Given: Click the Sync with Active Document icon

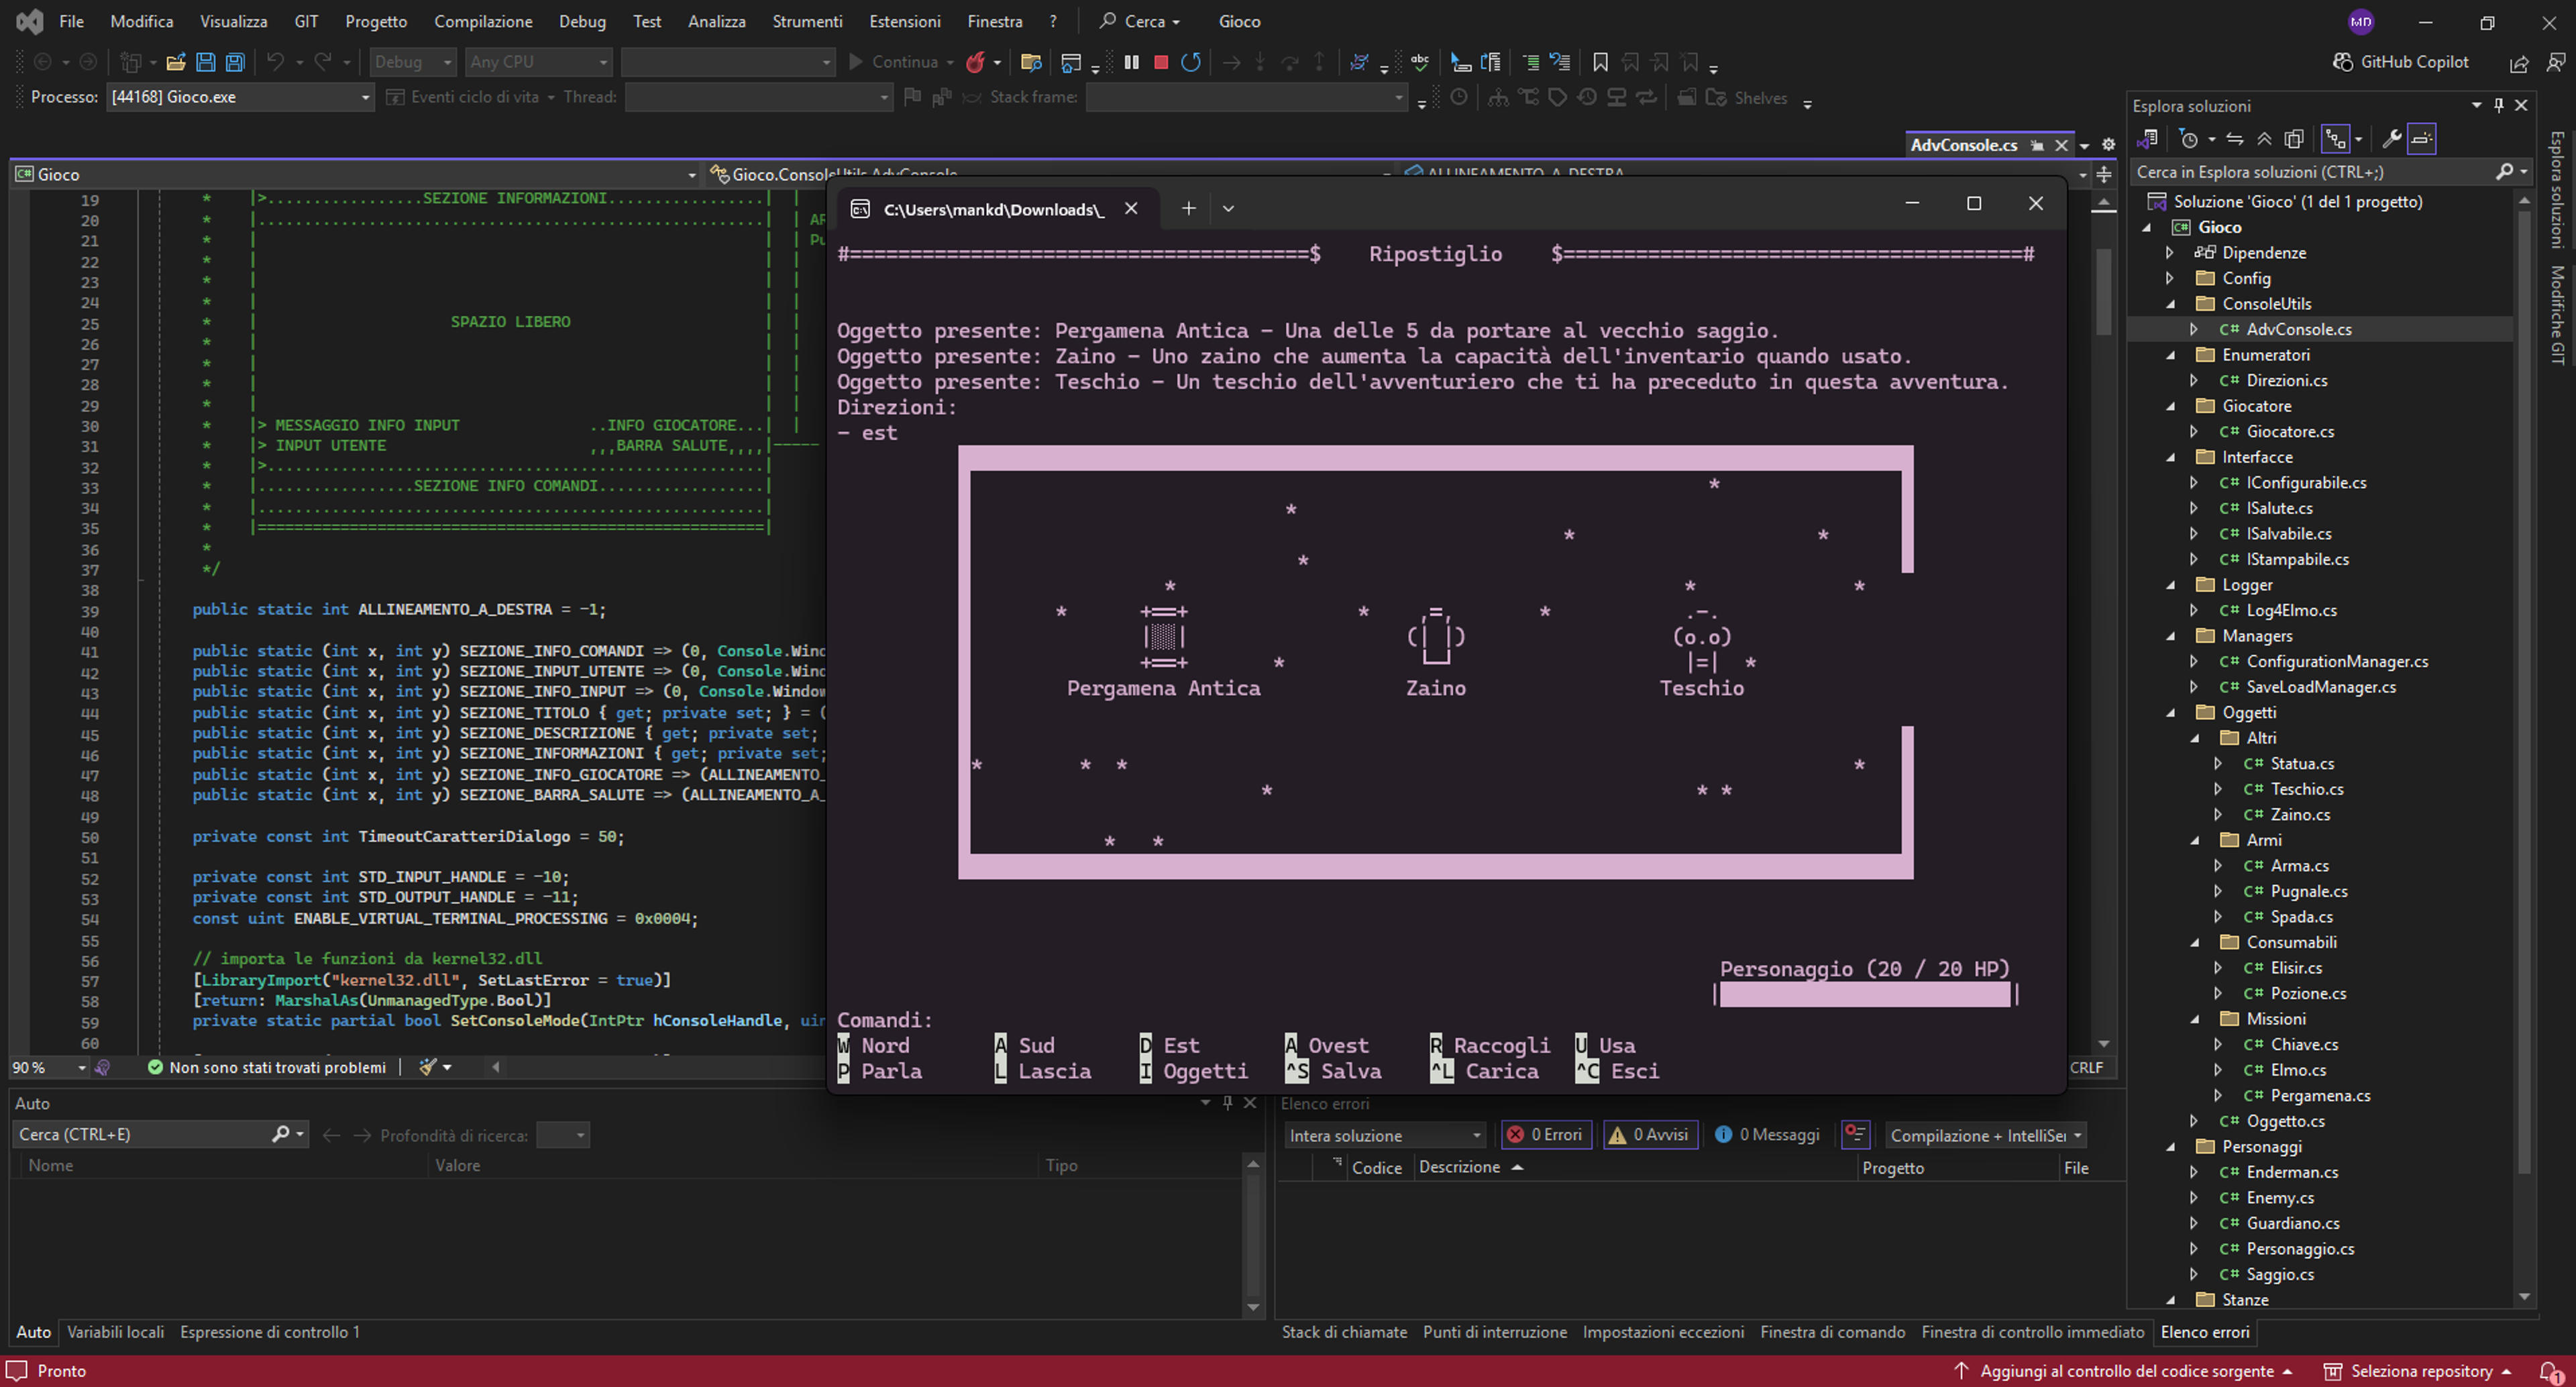Looking at the screenshot, I should [x=2235, y=138].
